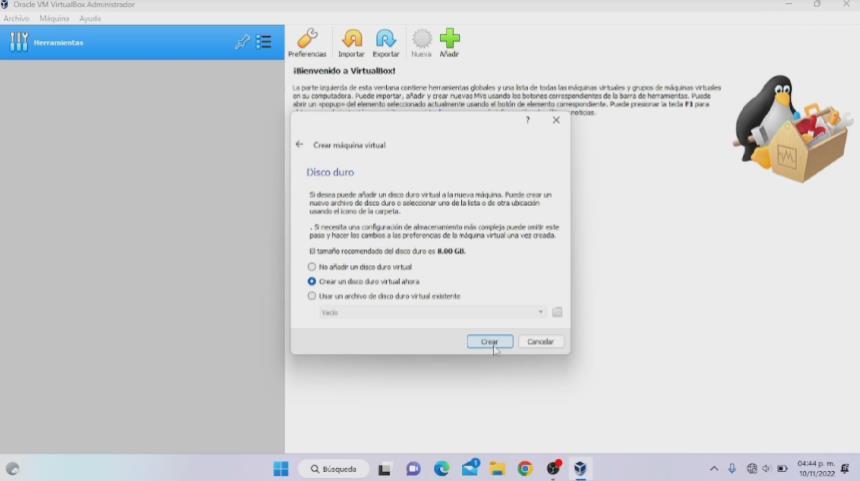
Task: Open the Chat app on taskbar
Action: (413, 469)
